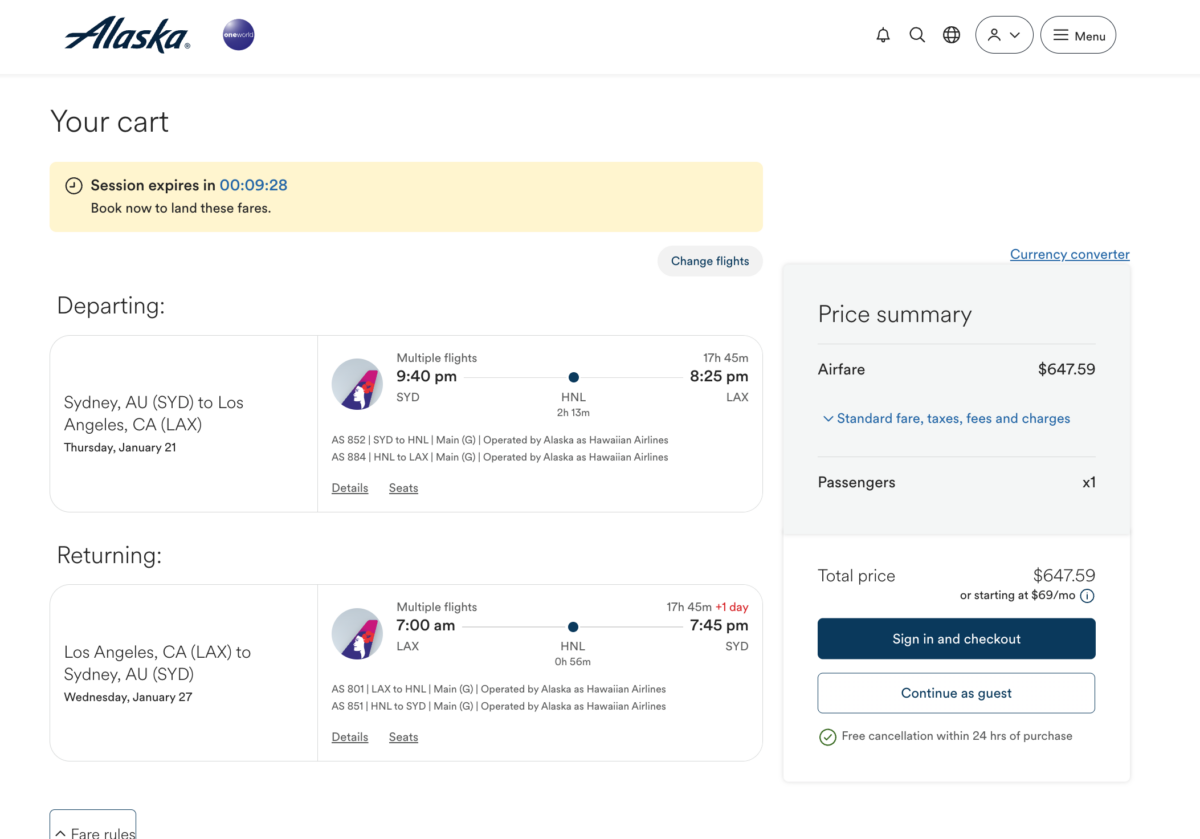Open Details for the returning flight
Viewport: 1200px width, 839px height.
[350, 737]
